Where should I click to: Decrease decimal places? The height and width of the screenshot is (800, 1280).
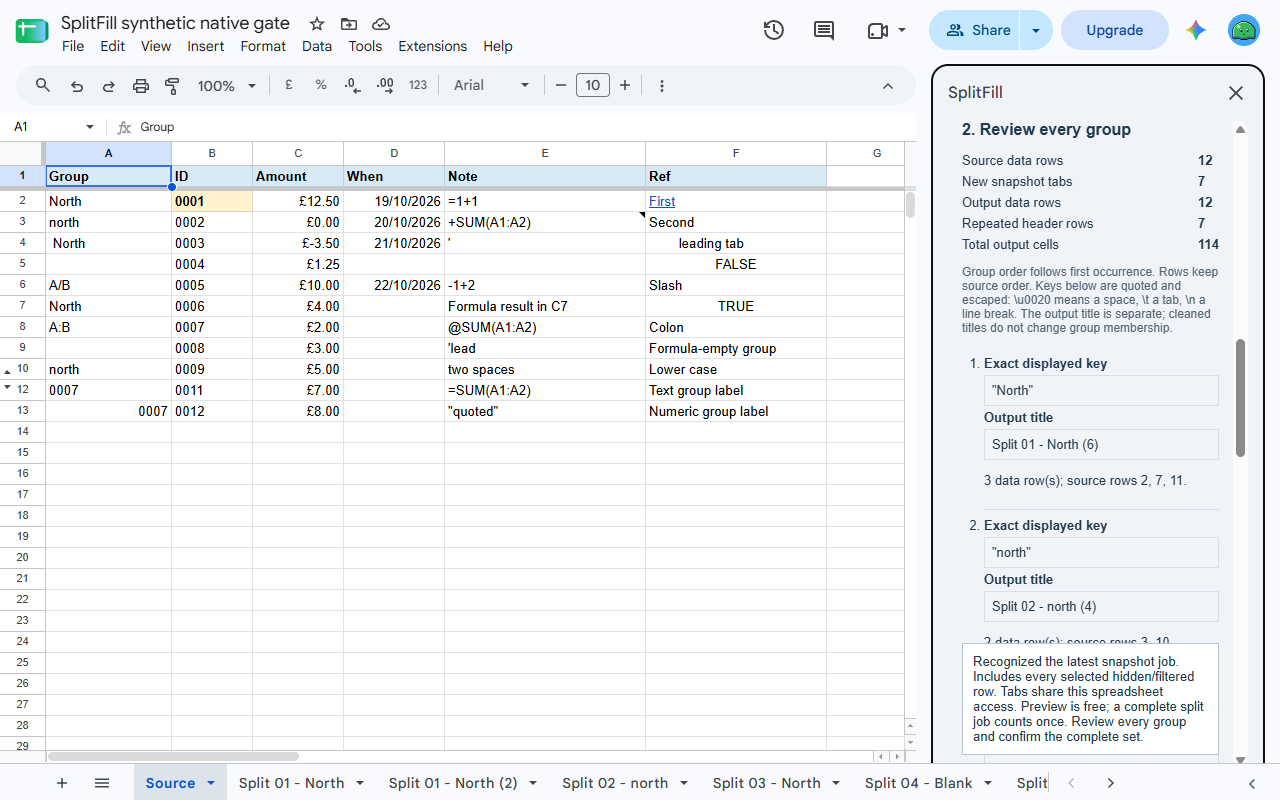(353, 86)
